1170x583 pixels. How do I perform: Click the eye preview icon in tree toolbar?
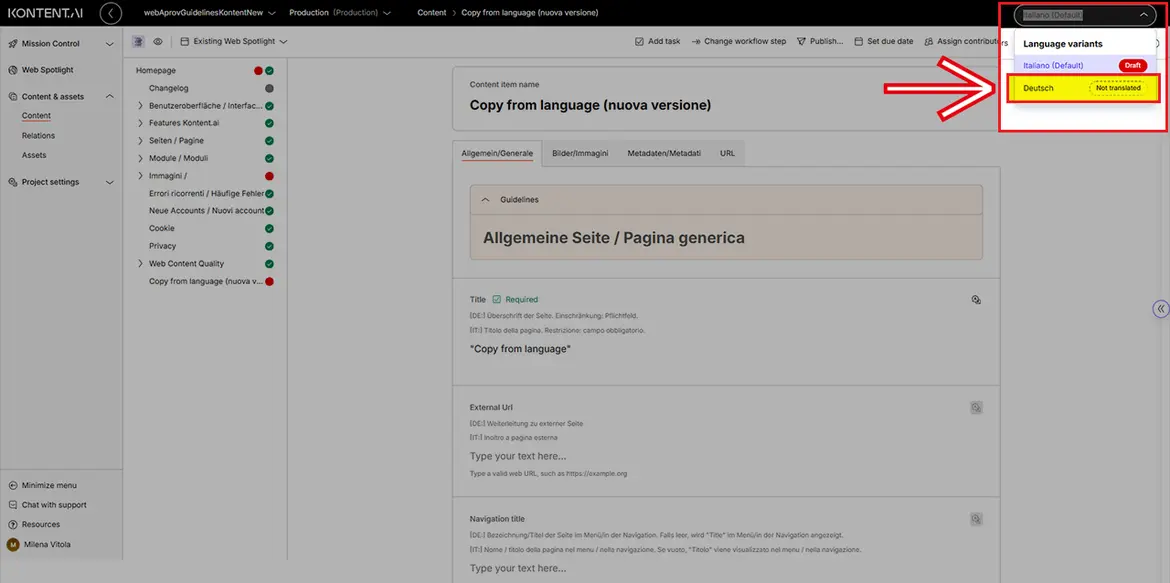pyautogui.click(x=158, y=42)
